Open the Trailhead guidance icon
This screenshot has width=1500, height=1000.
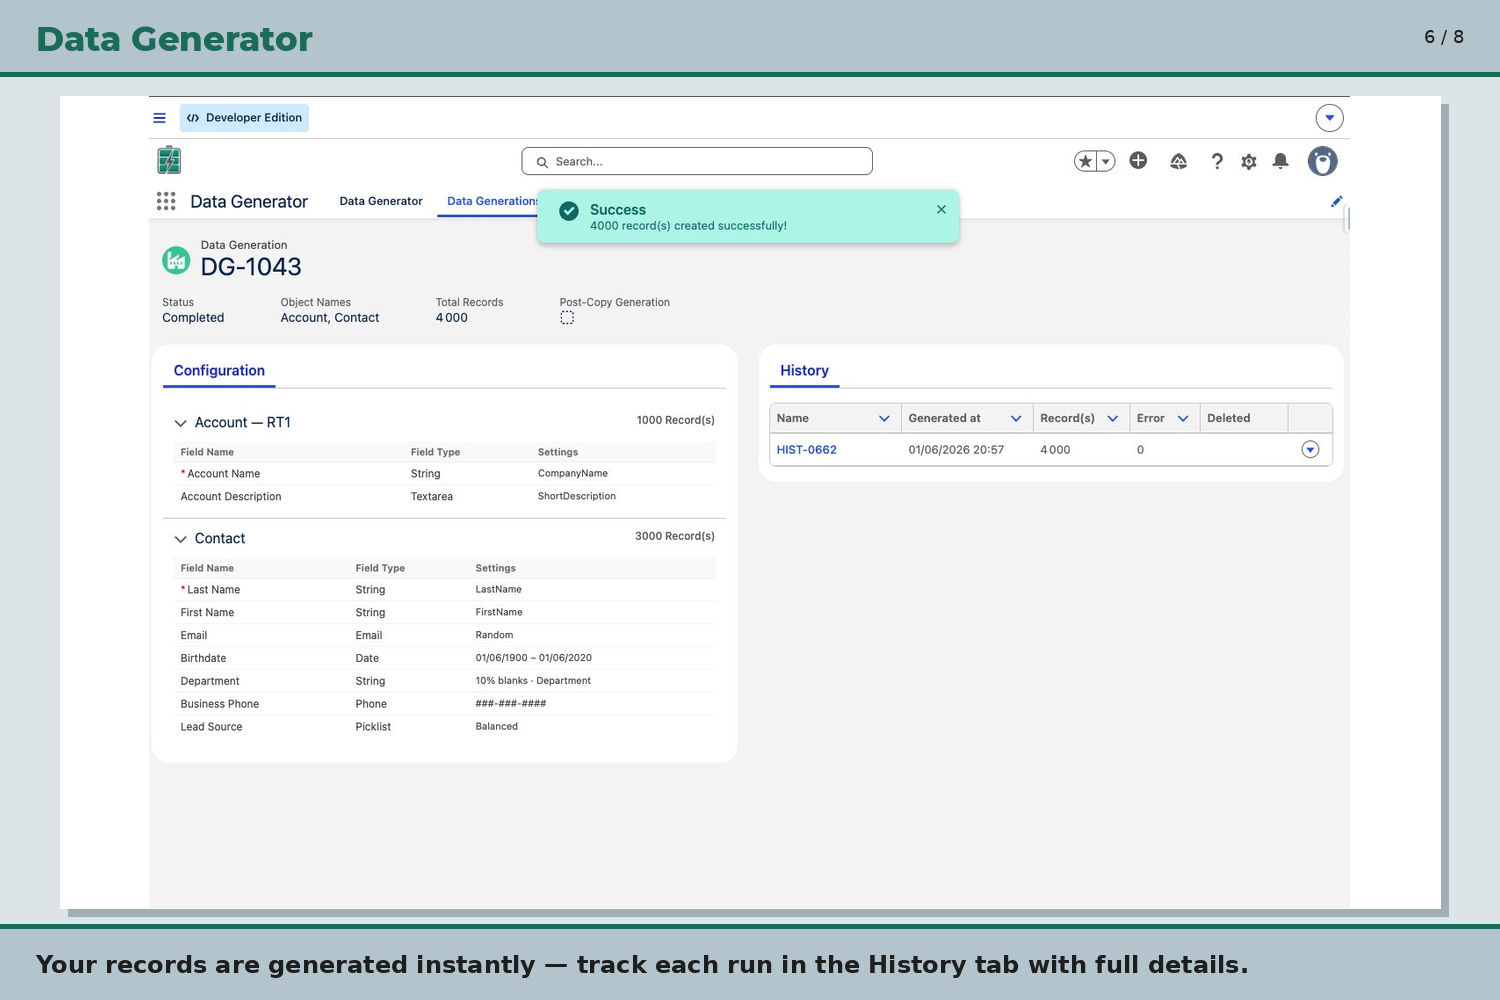pyautogui.click(x=1179, y=161)
